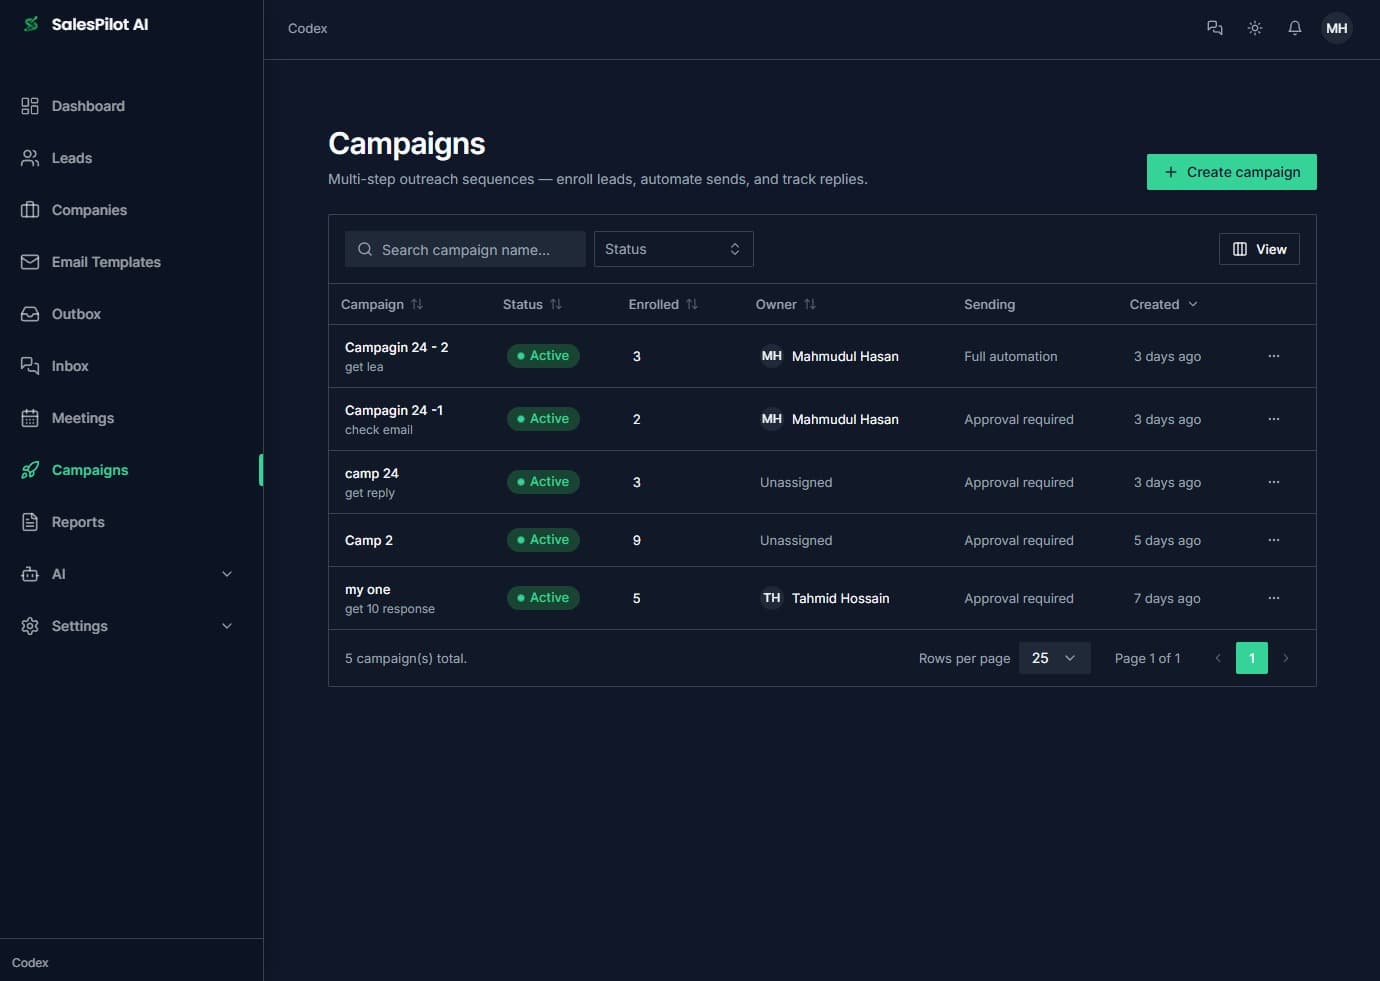The width and height of the screenshot is (1380, 981).
Task: Expand the Settings sidebar chevron
Action: [x=227, y=626]
